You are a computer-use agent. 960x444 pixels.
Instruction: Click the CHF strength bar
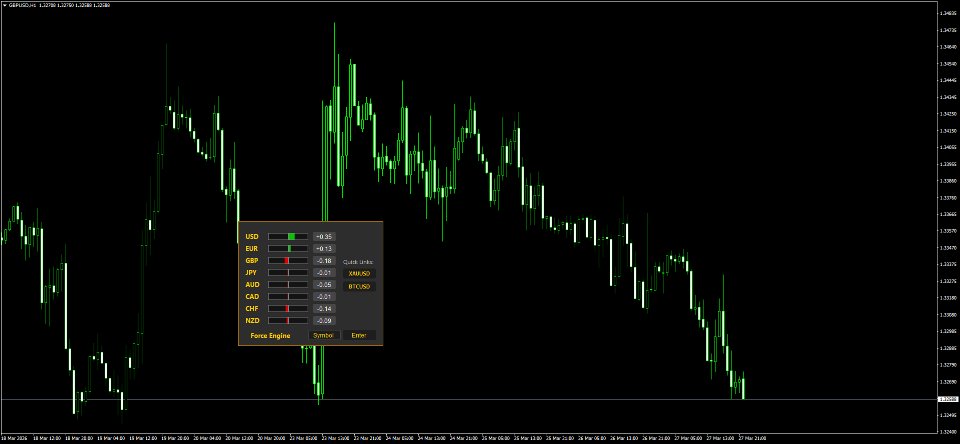point(288,309)
